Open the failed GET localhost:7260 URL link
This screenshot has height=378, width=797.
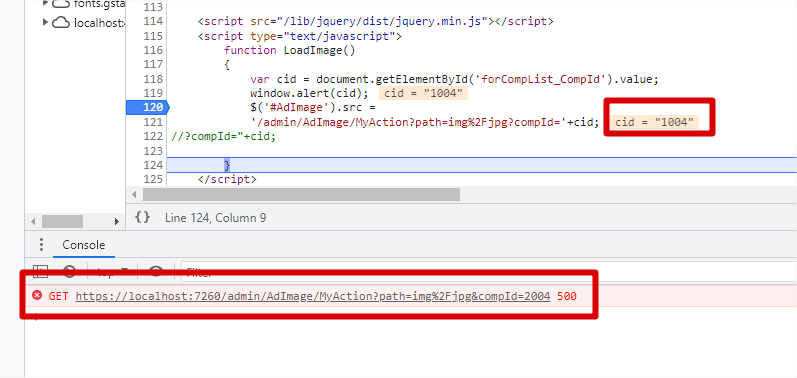click(x=313, y=296)
